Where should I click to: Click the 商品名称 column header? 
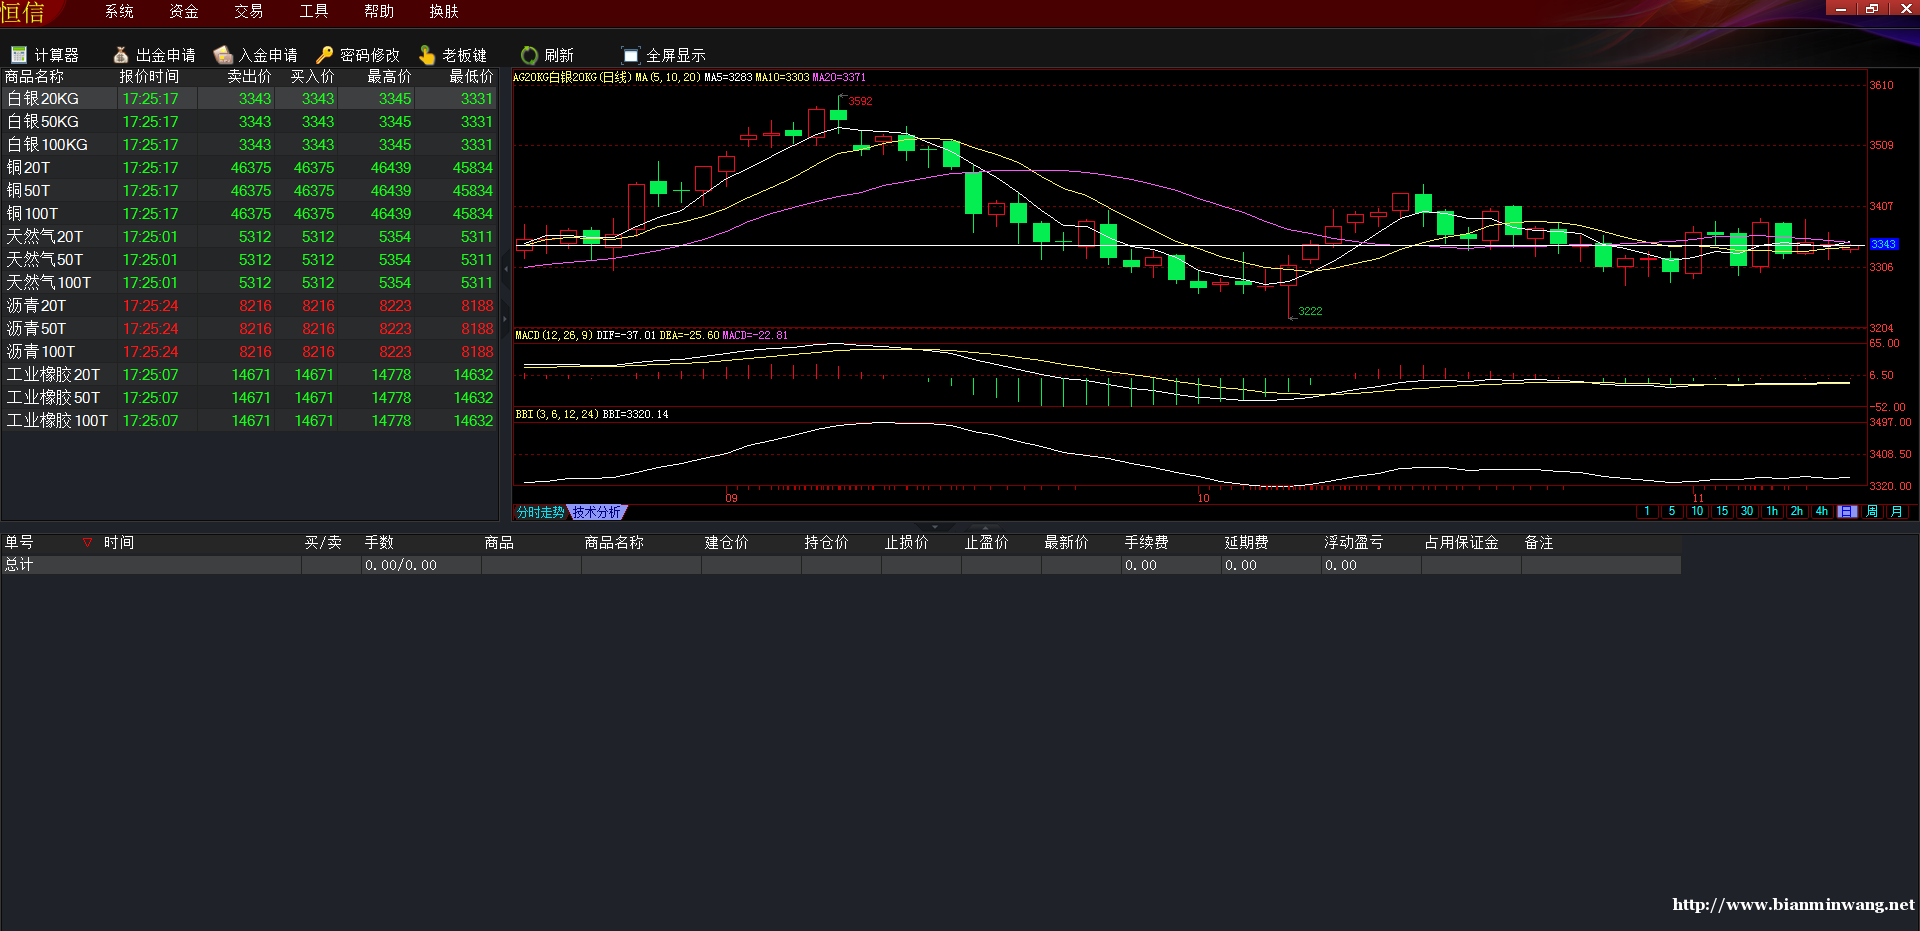[x=34, y=76]
